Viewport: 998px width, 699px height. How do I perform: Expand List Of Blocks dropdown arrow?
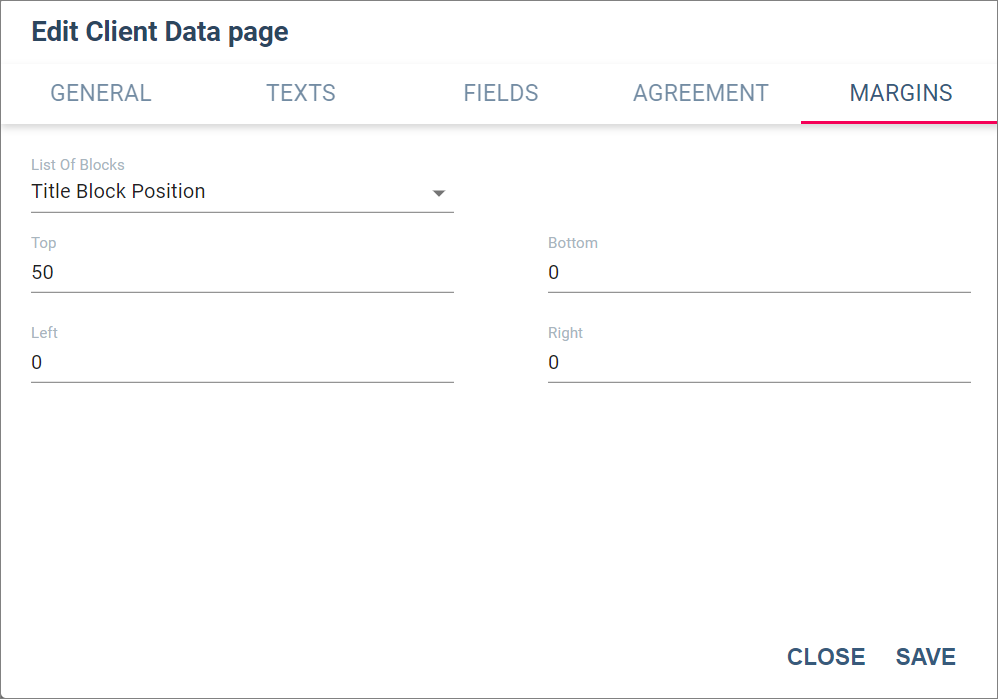pyautogui.click(x=439, y=193)
